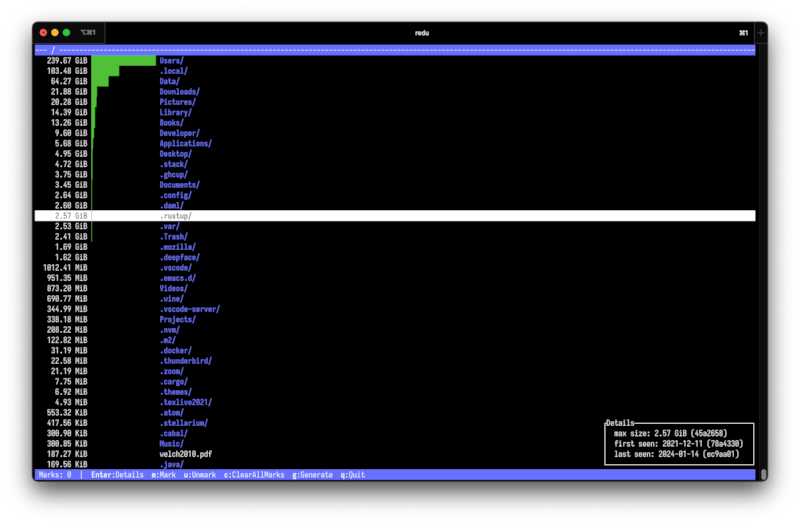Select the .nvm/ directory entry

coord(169,330)
